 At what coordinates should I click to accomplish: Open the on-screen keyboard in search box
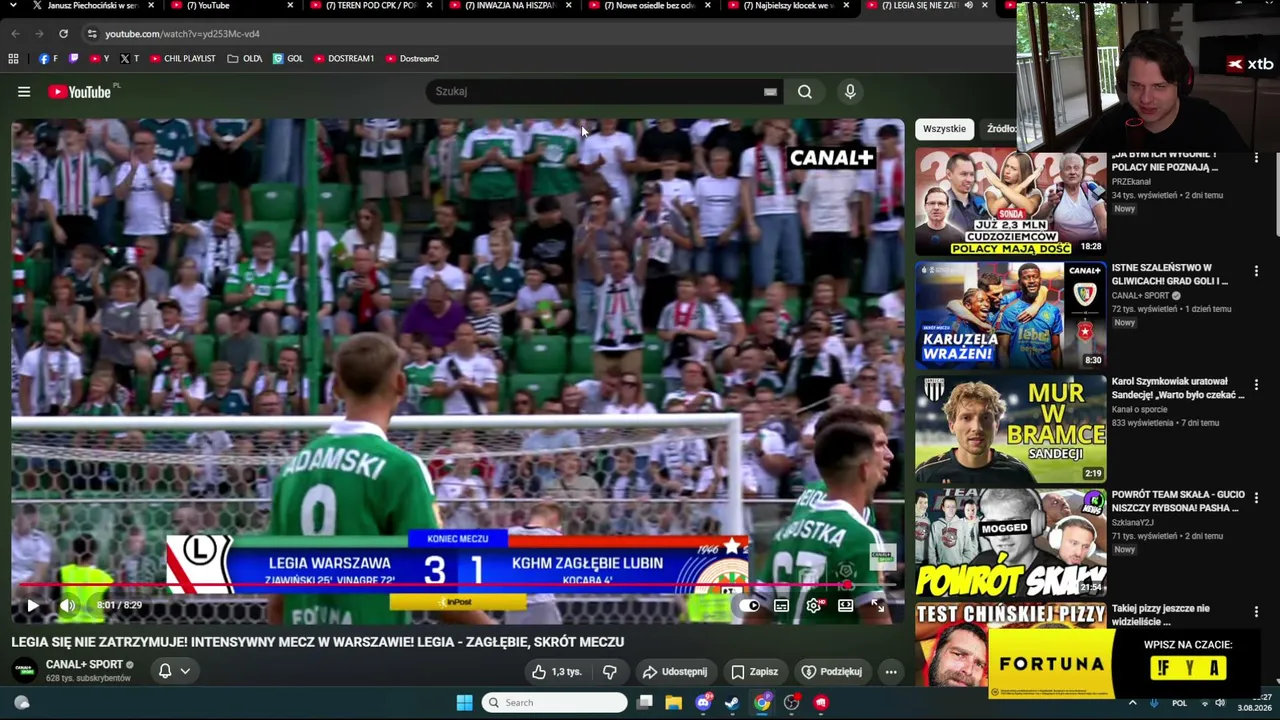pos(770,92)
